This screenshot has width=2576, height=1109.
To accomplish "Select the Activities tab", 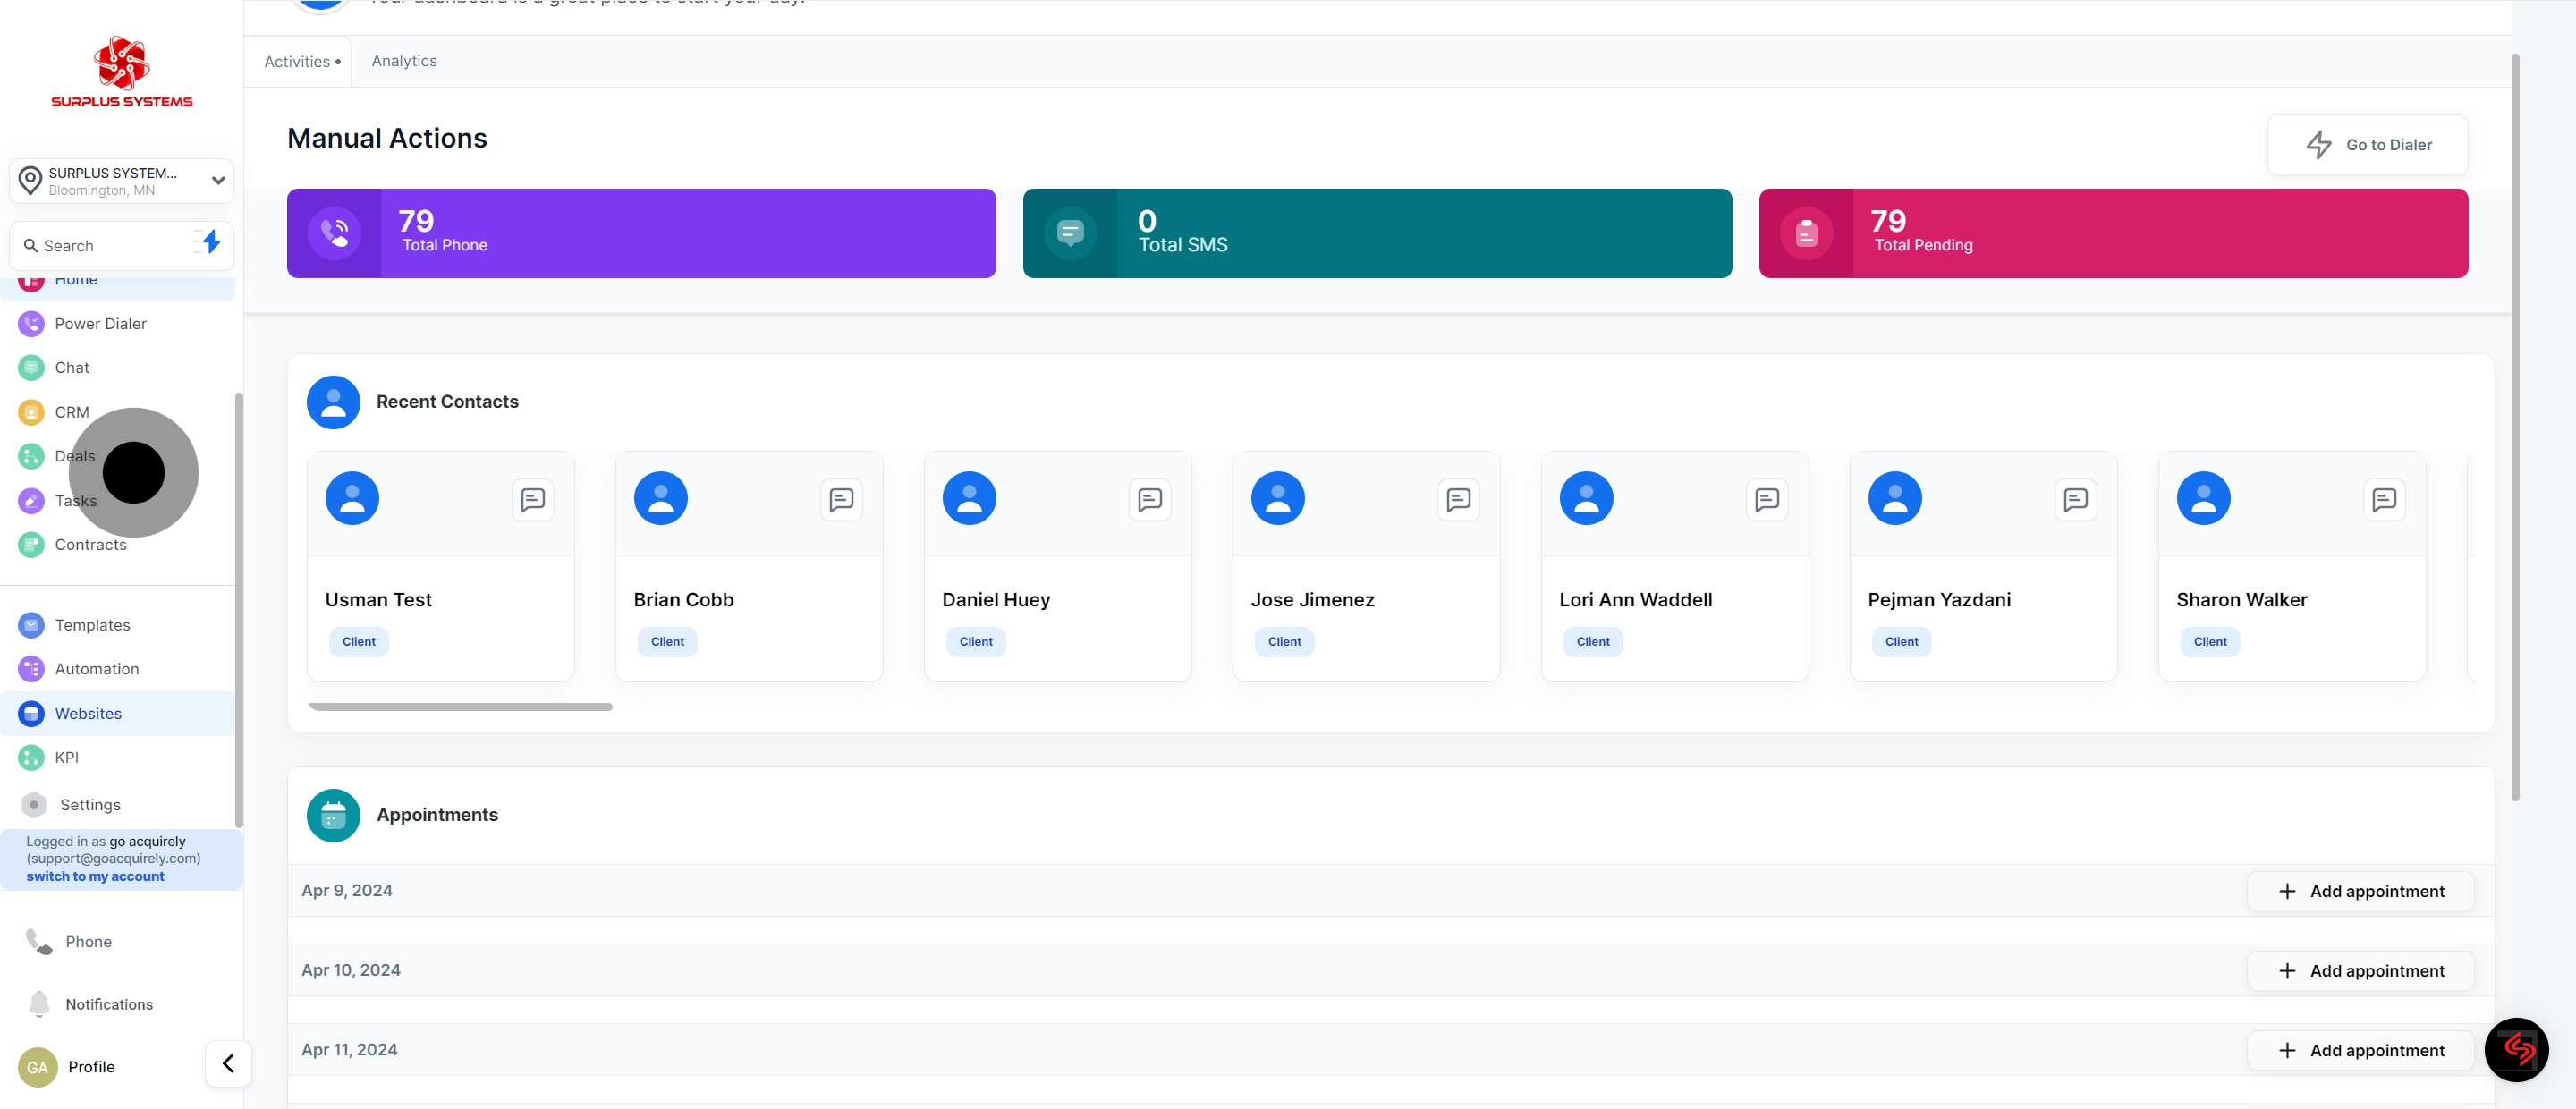I will pos(298,62).
